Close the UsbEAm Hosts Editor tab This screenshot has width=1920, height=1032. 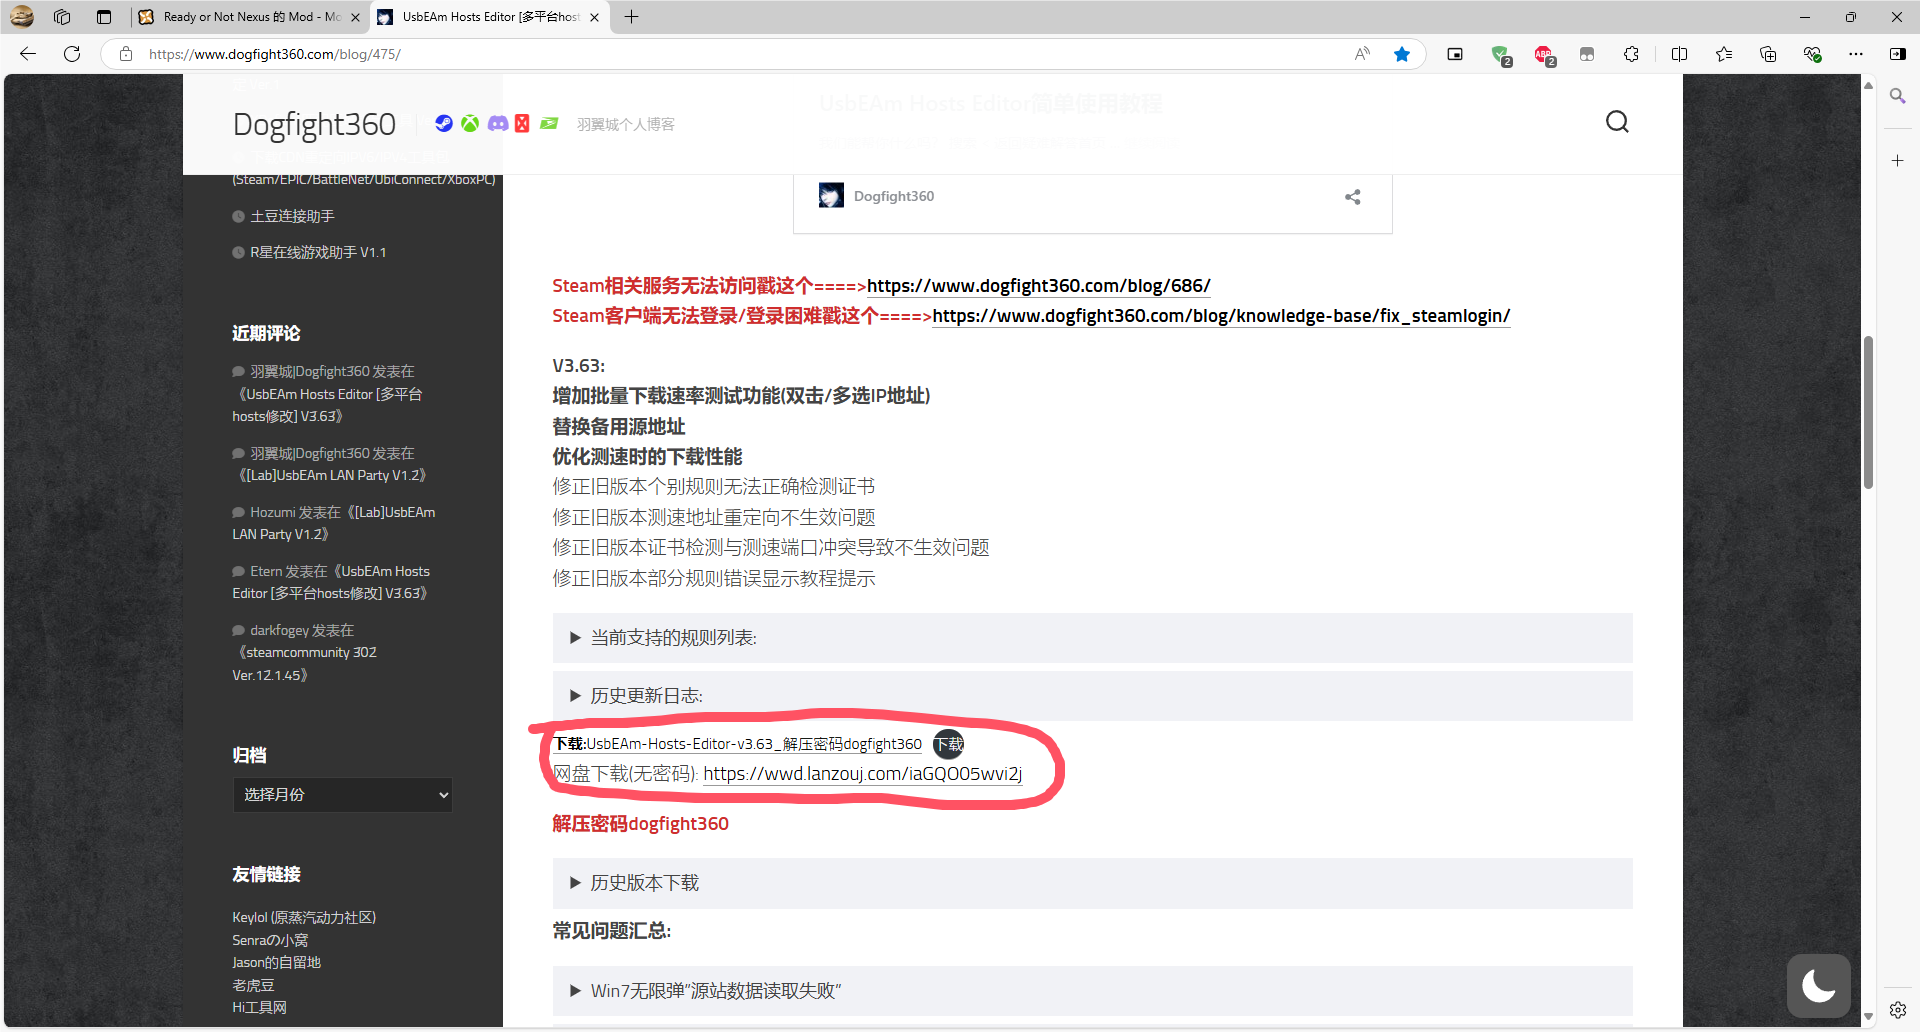(595, 17)
